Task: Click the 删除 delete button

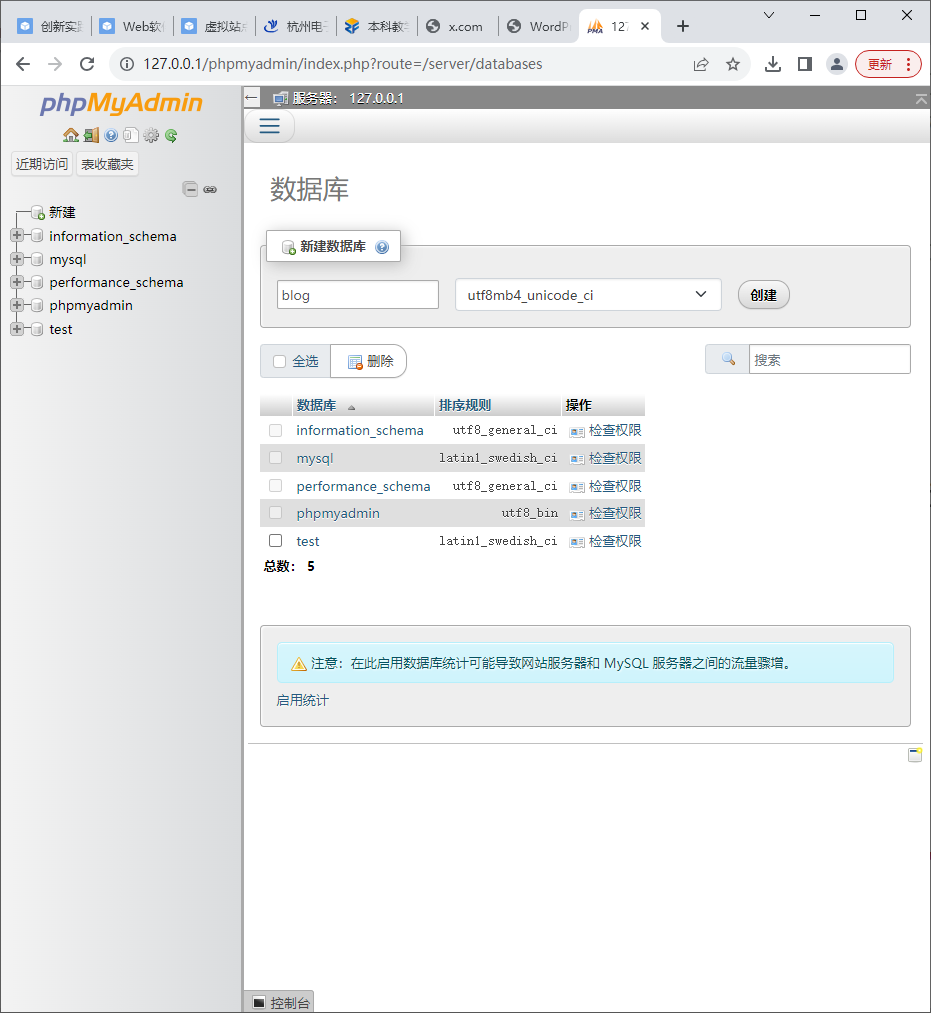Action: coord(370,361)
